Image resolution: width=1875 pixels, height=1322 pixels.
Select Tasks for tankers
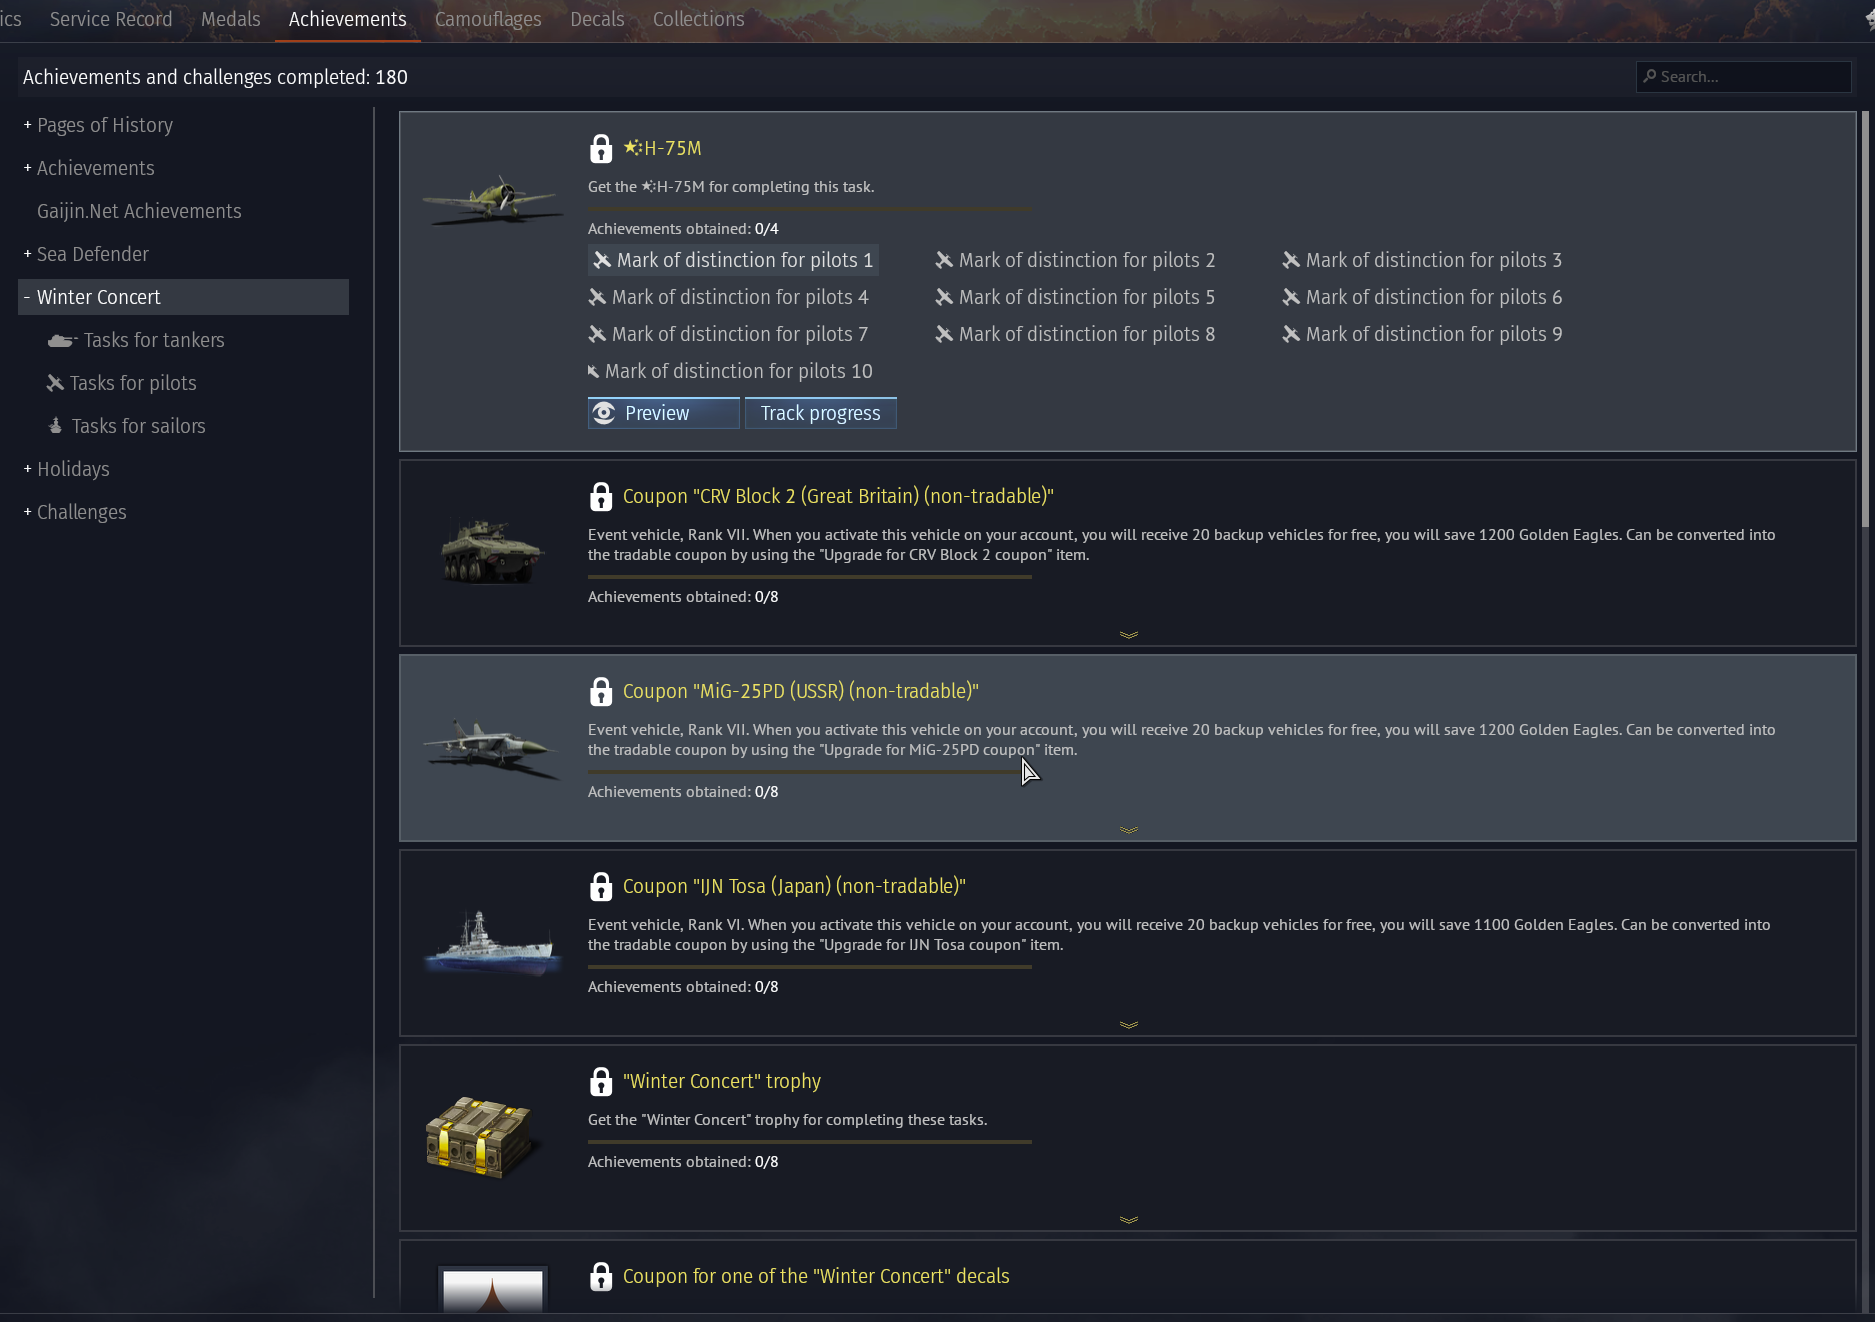pyautogui.click(x=154, y=340)
